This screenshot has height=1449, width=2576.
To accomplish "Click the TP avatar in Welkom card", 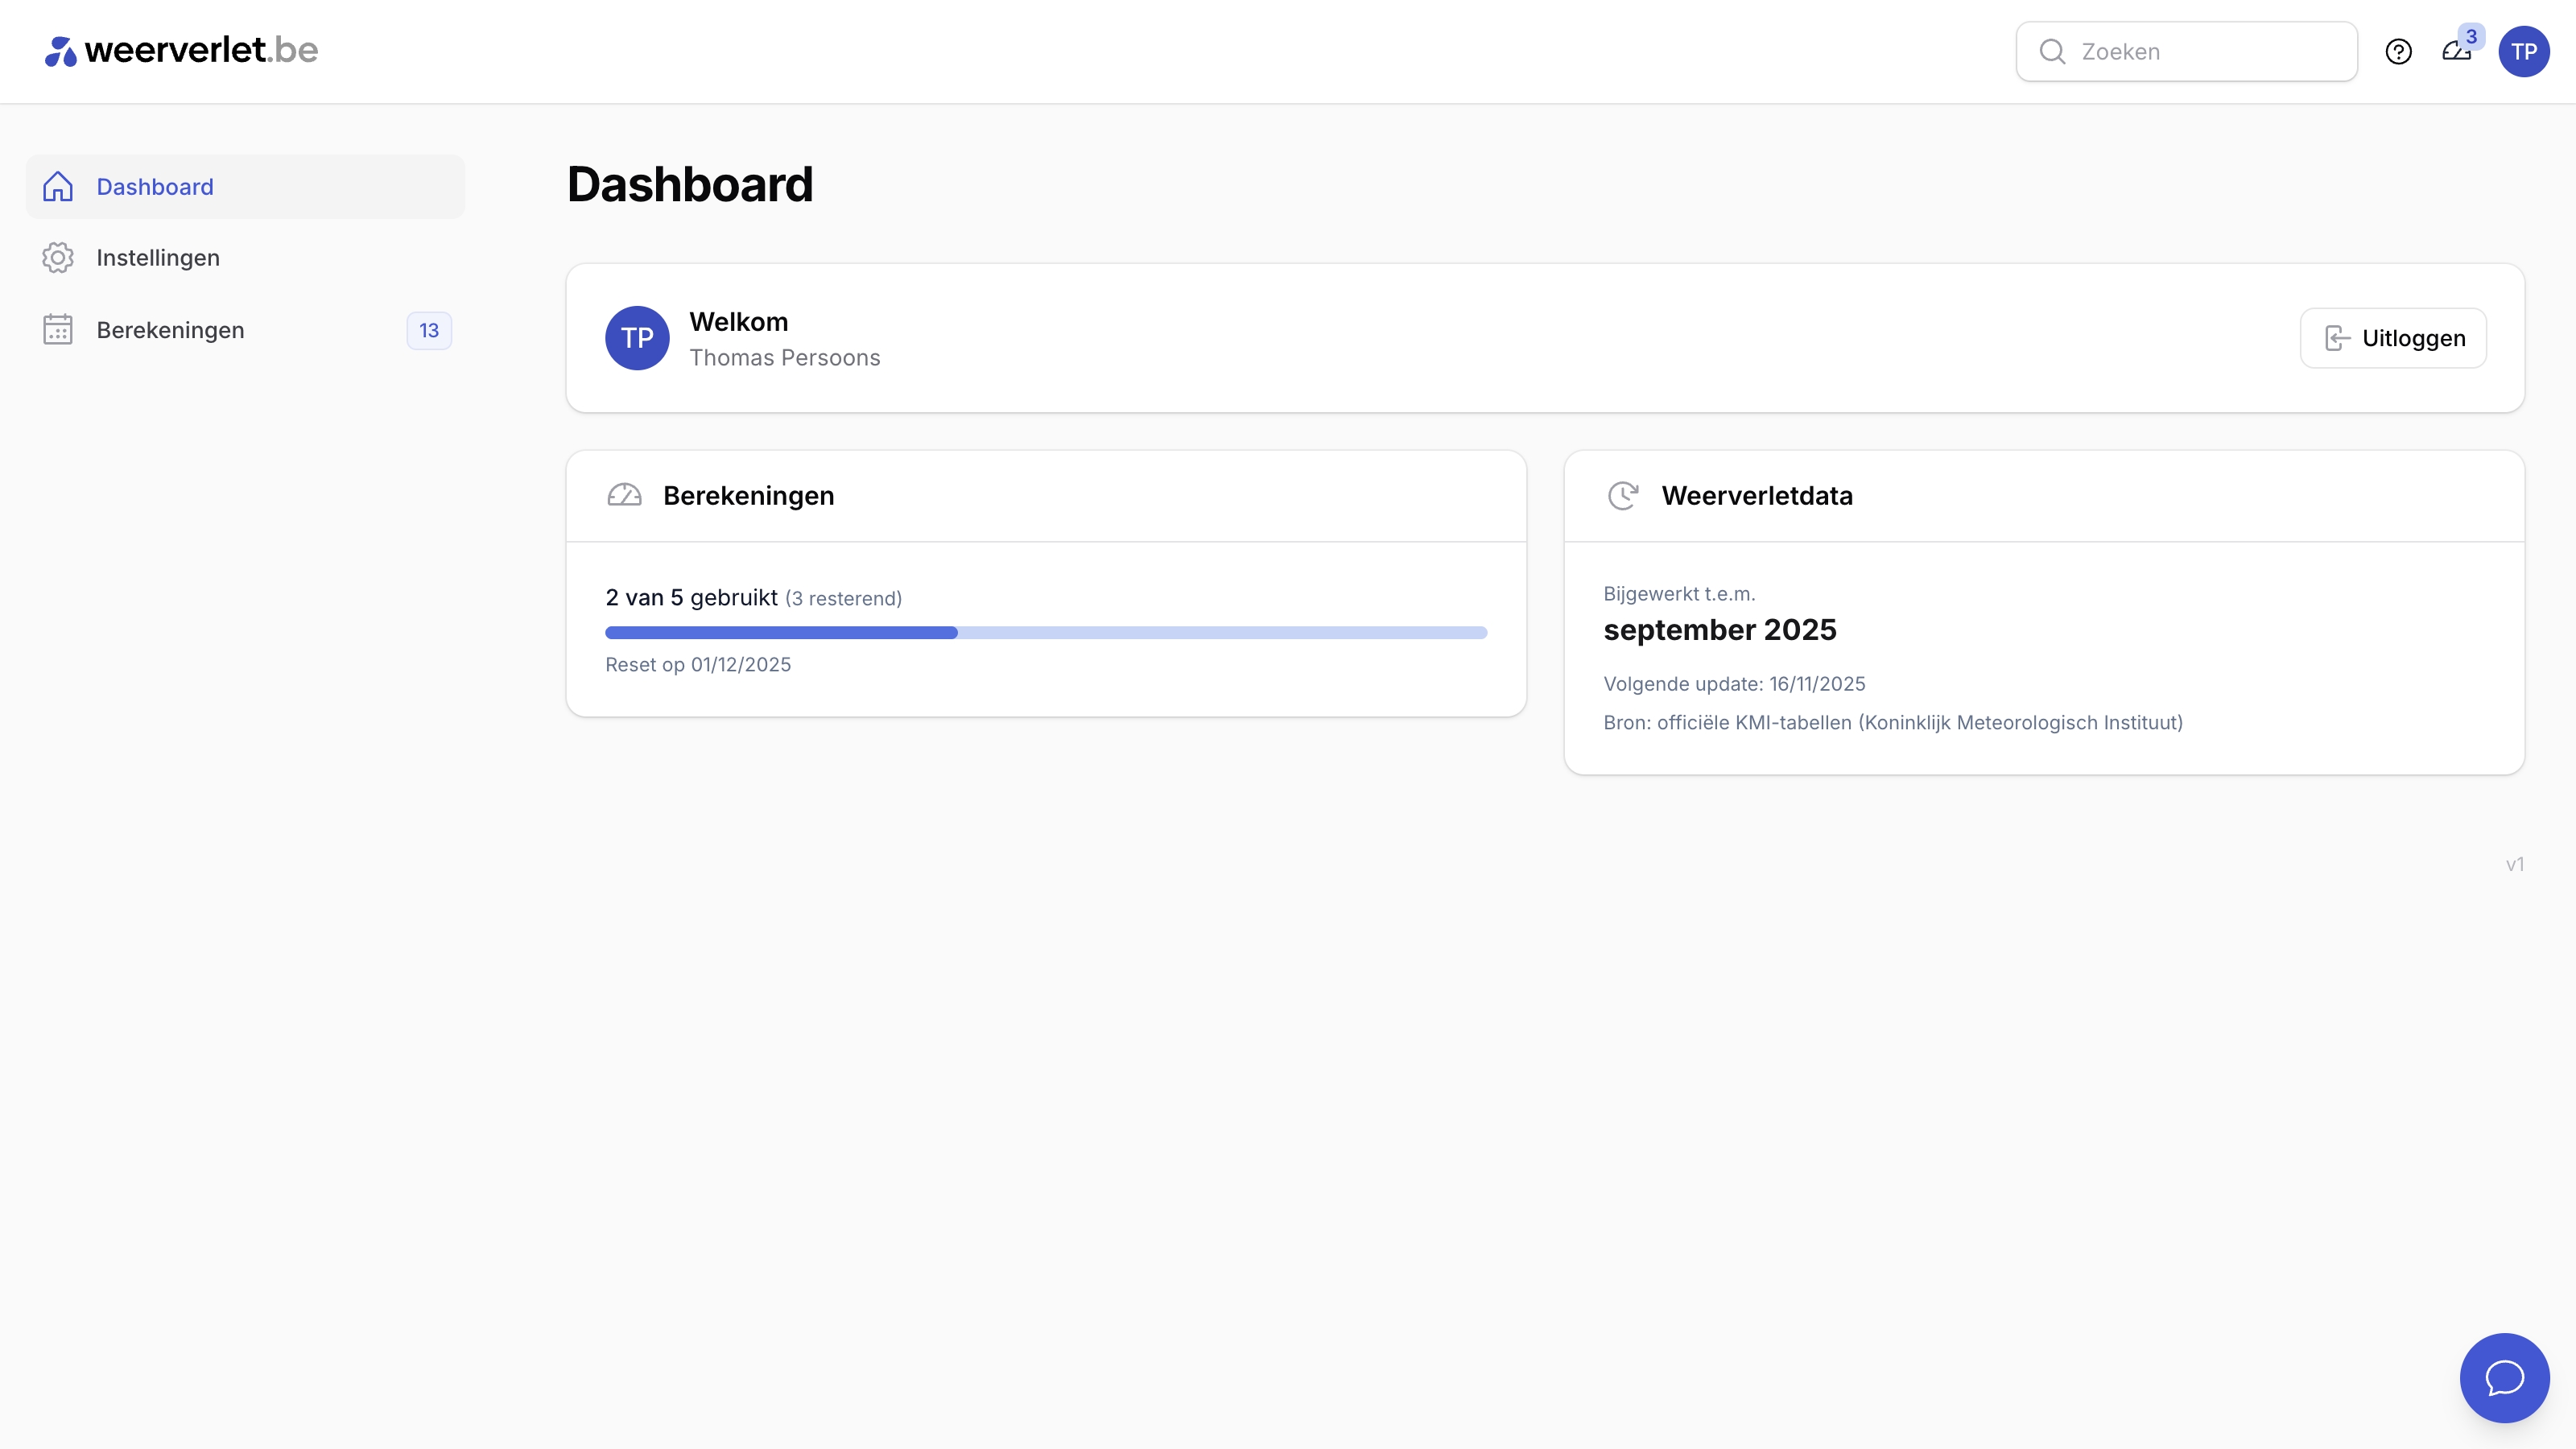I will pos(637,338).
